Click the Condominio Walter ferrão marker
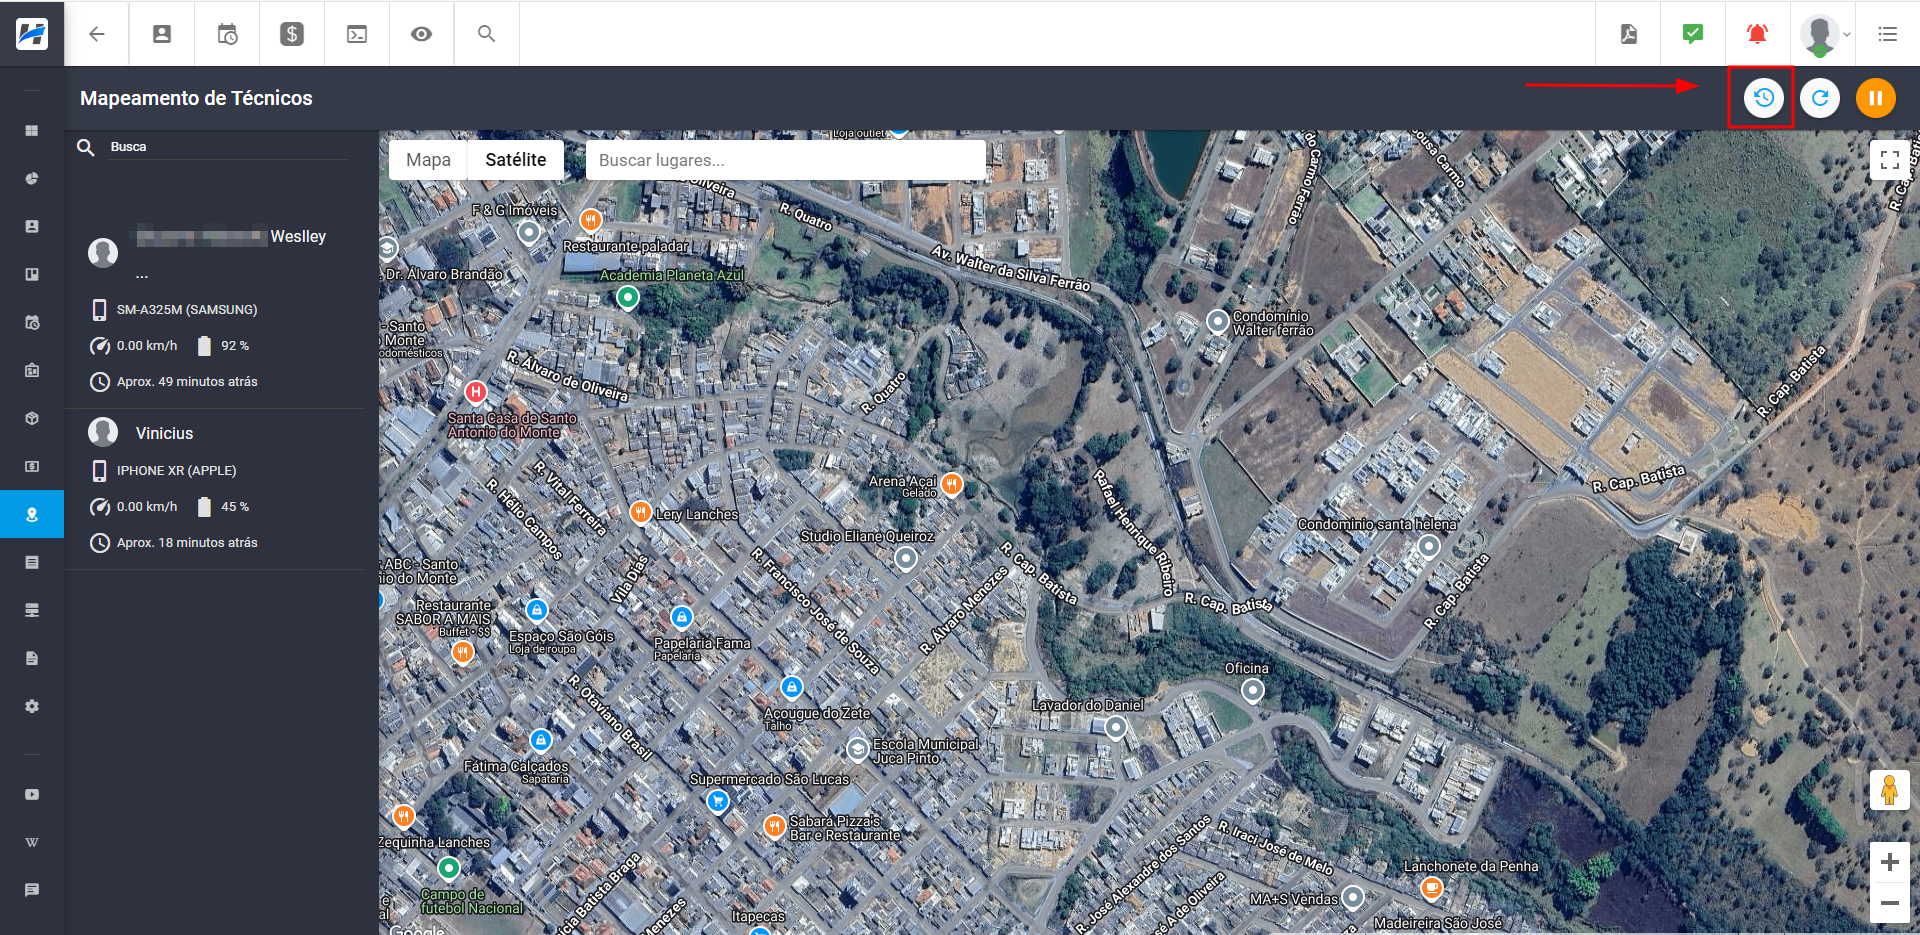 1217,321
